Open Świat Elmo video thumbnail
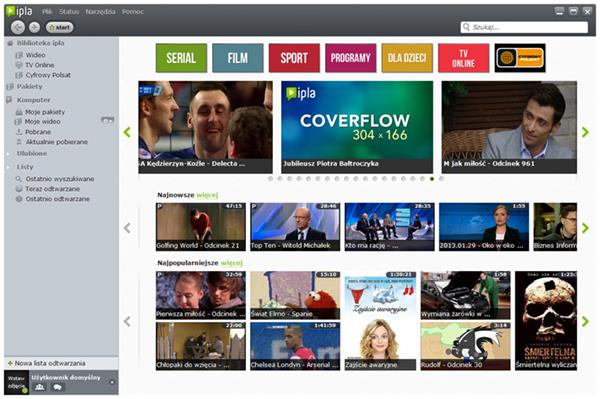The width and height of the screenshot is (600, 399). (x=295, y=295)
